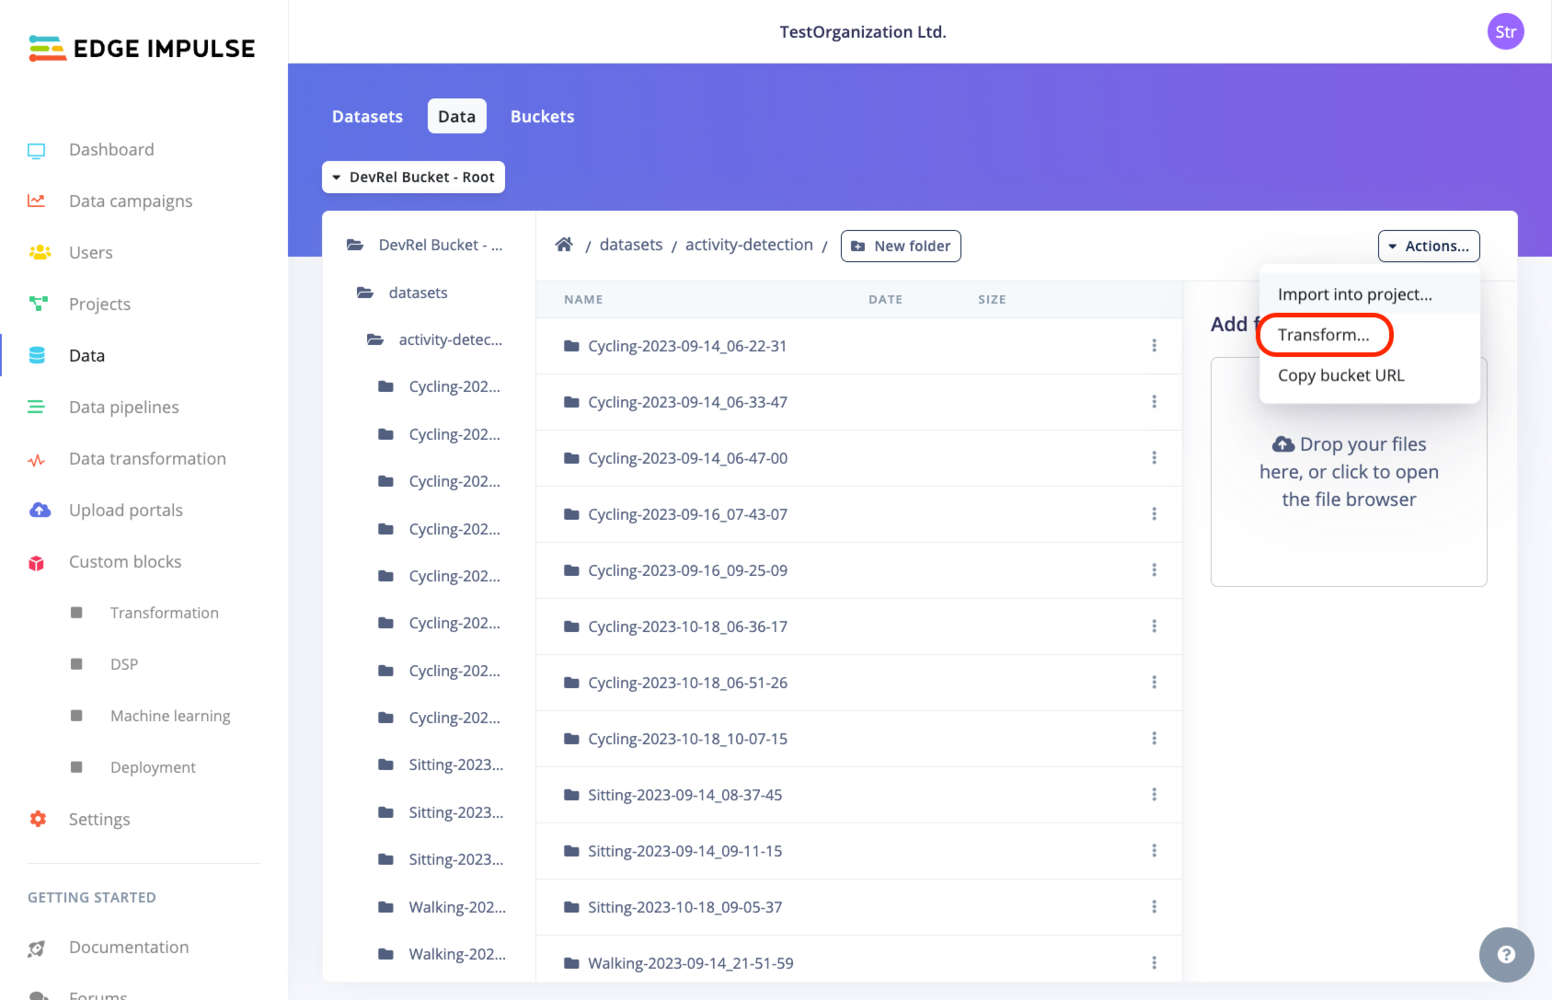Click the file drop upload area
The width and height of the screenshot is (1552, 1000).
(1348, 472)
